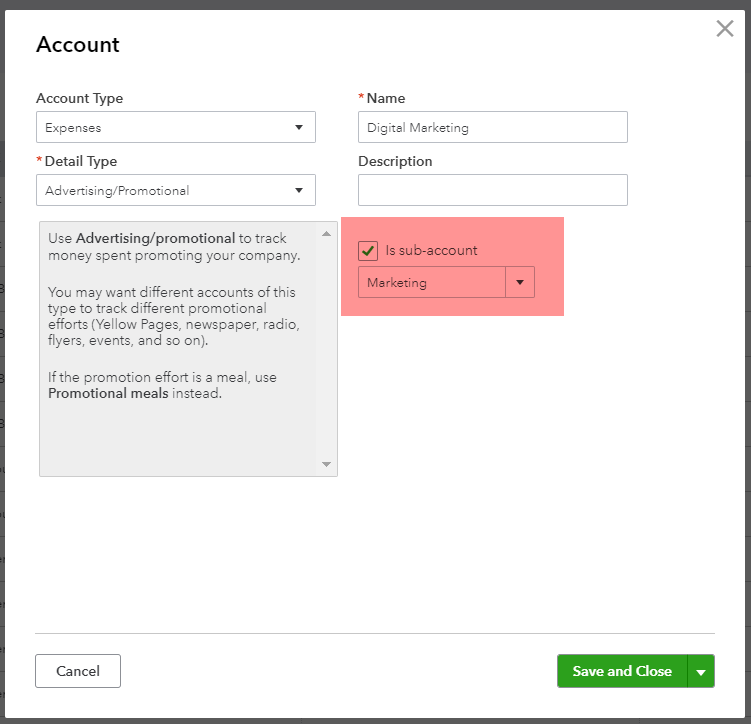Click the Detail Type field label

(x=81, y=161)
